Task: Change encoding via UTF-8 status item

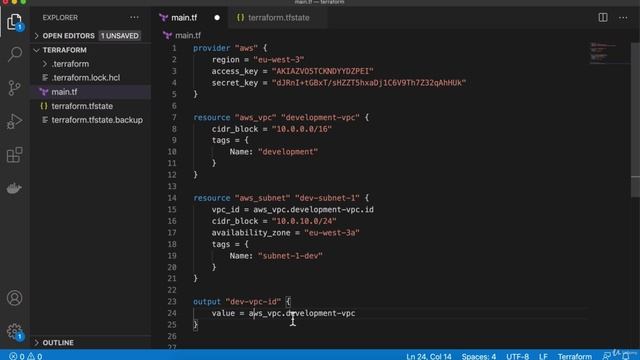Action: [x=517, y=356]
